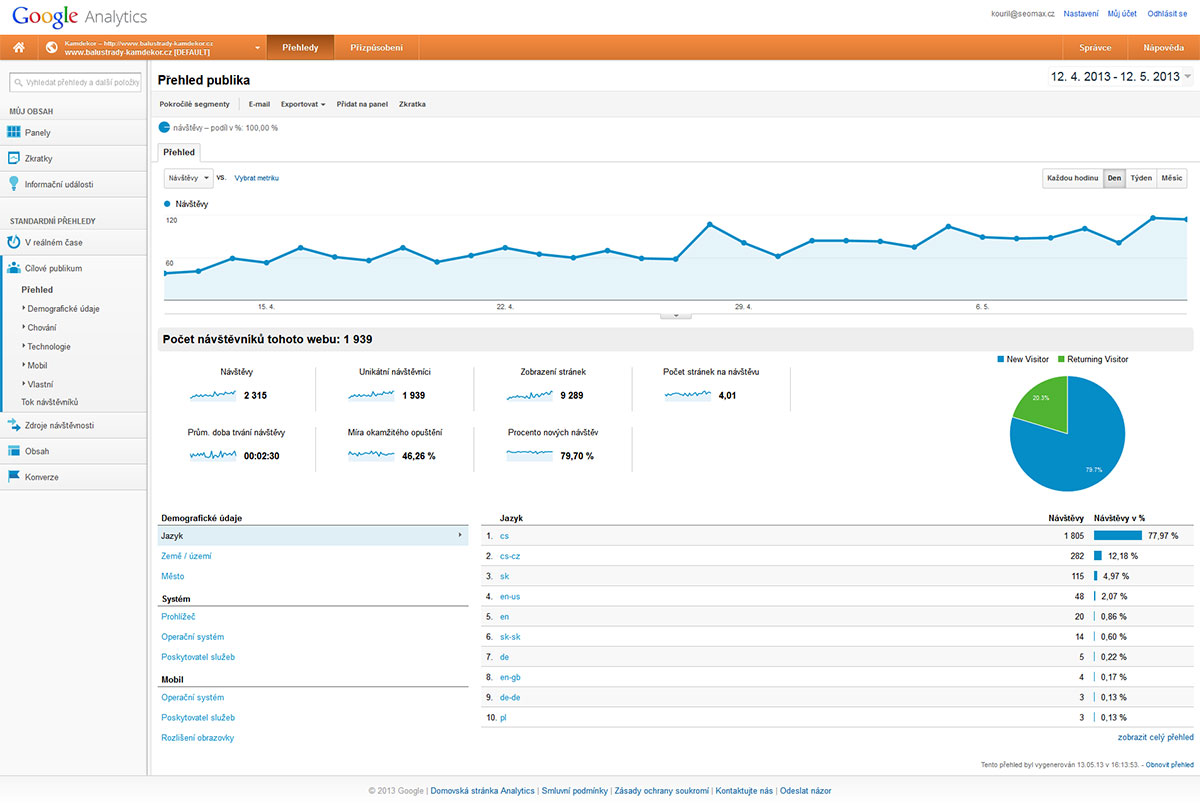Click the cs language row link

(504, 536)
